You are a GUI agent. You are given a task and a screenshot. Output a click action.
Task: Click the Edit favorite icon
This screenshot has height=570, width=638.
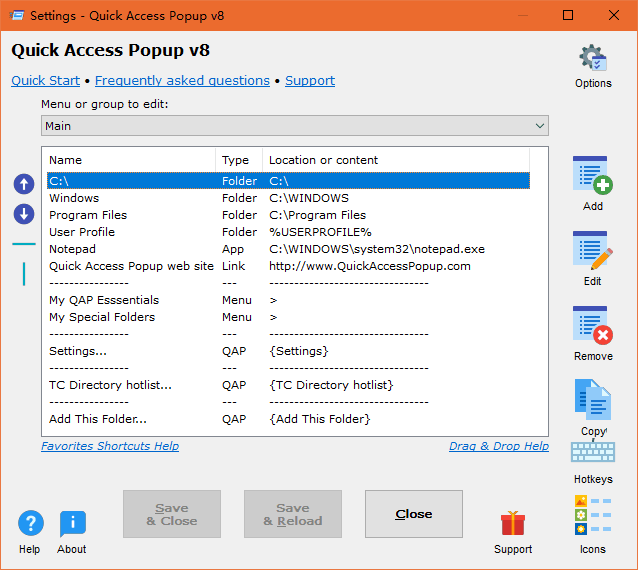[x=593, y=252]
